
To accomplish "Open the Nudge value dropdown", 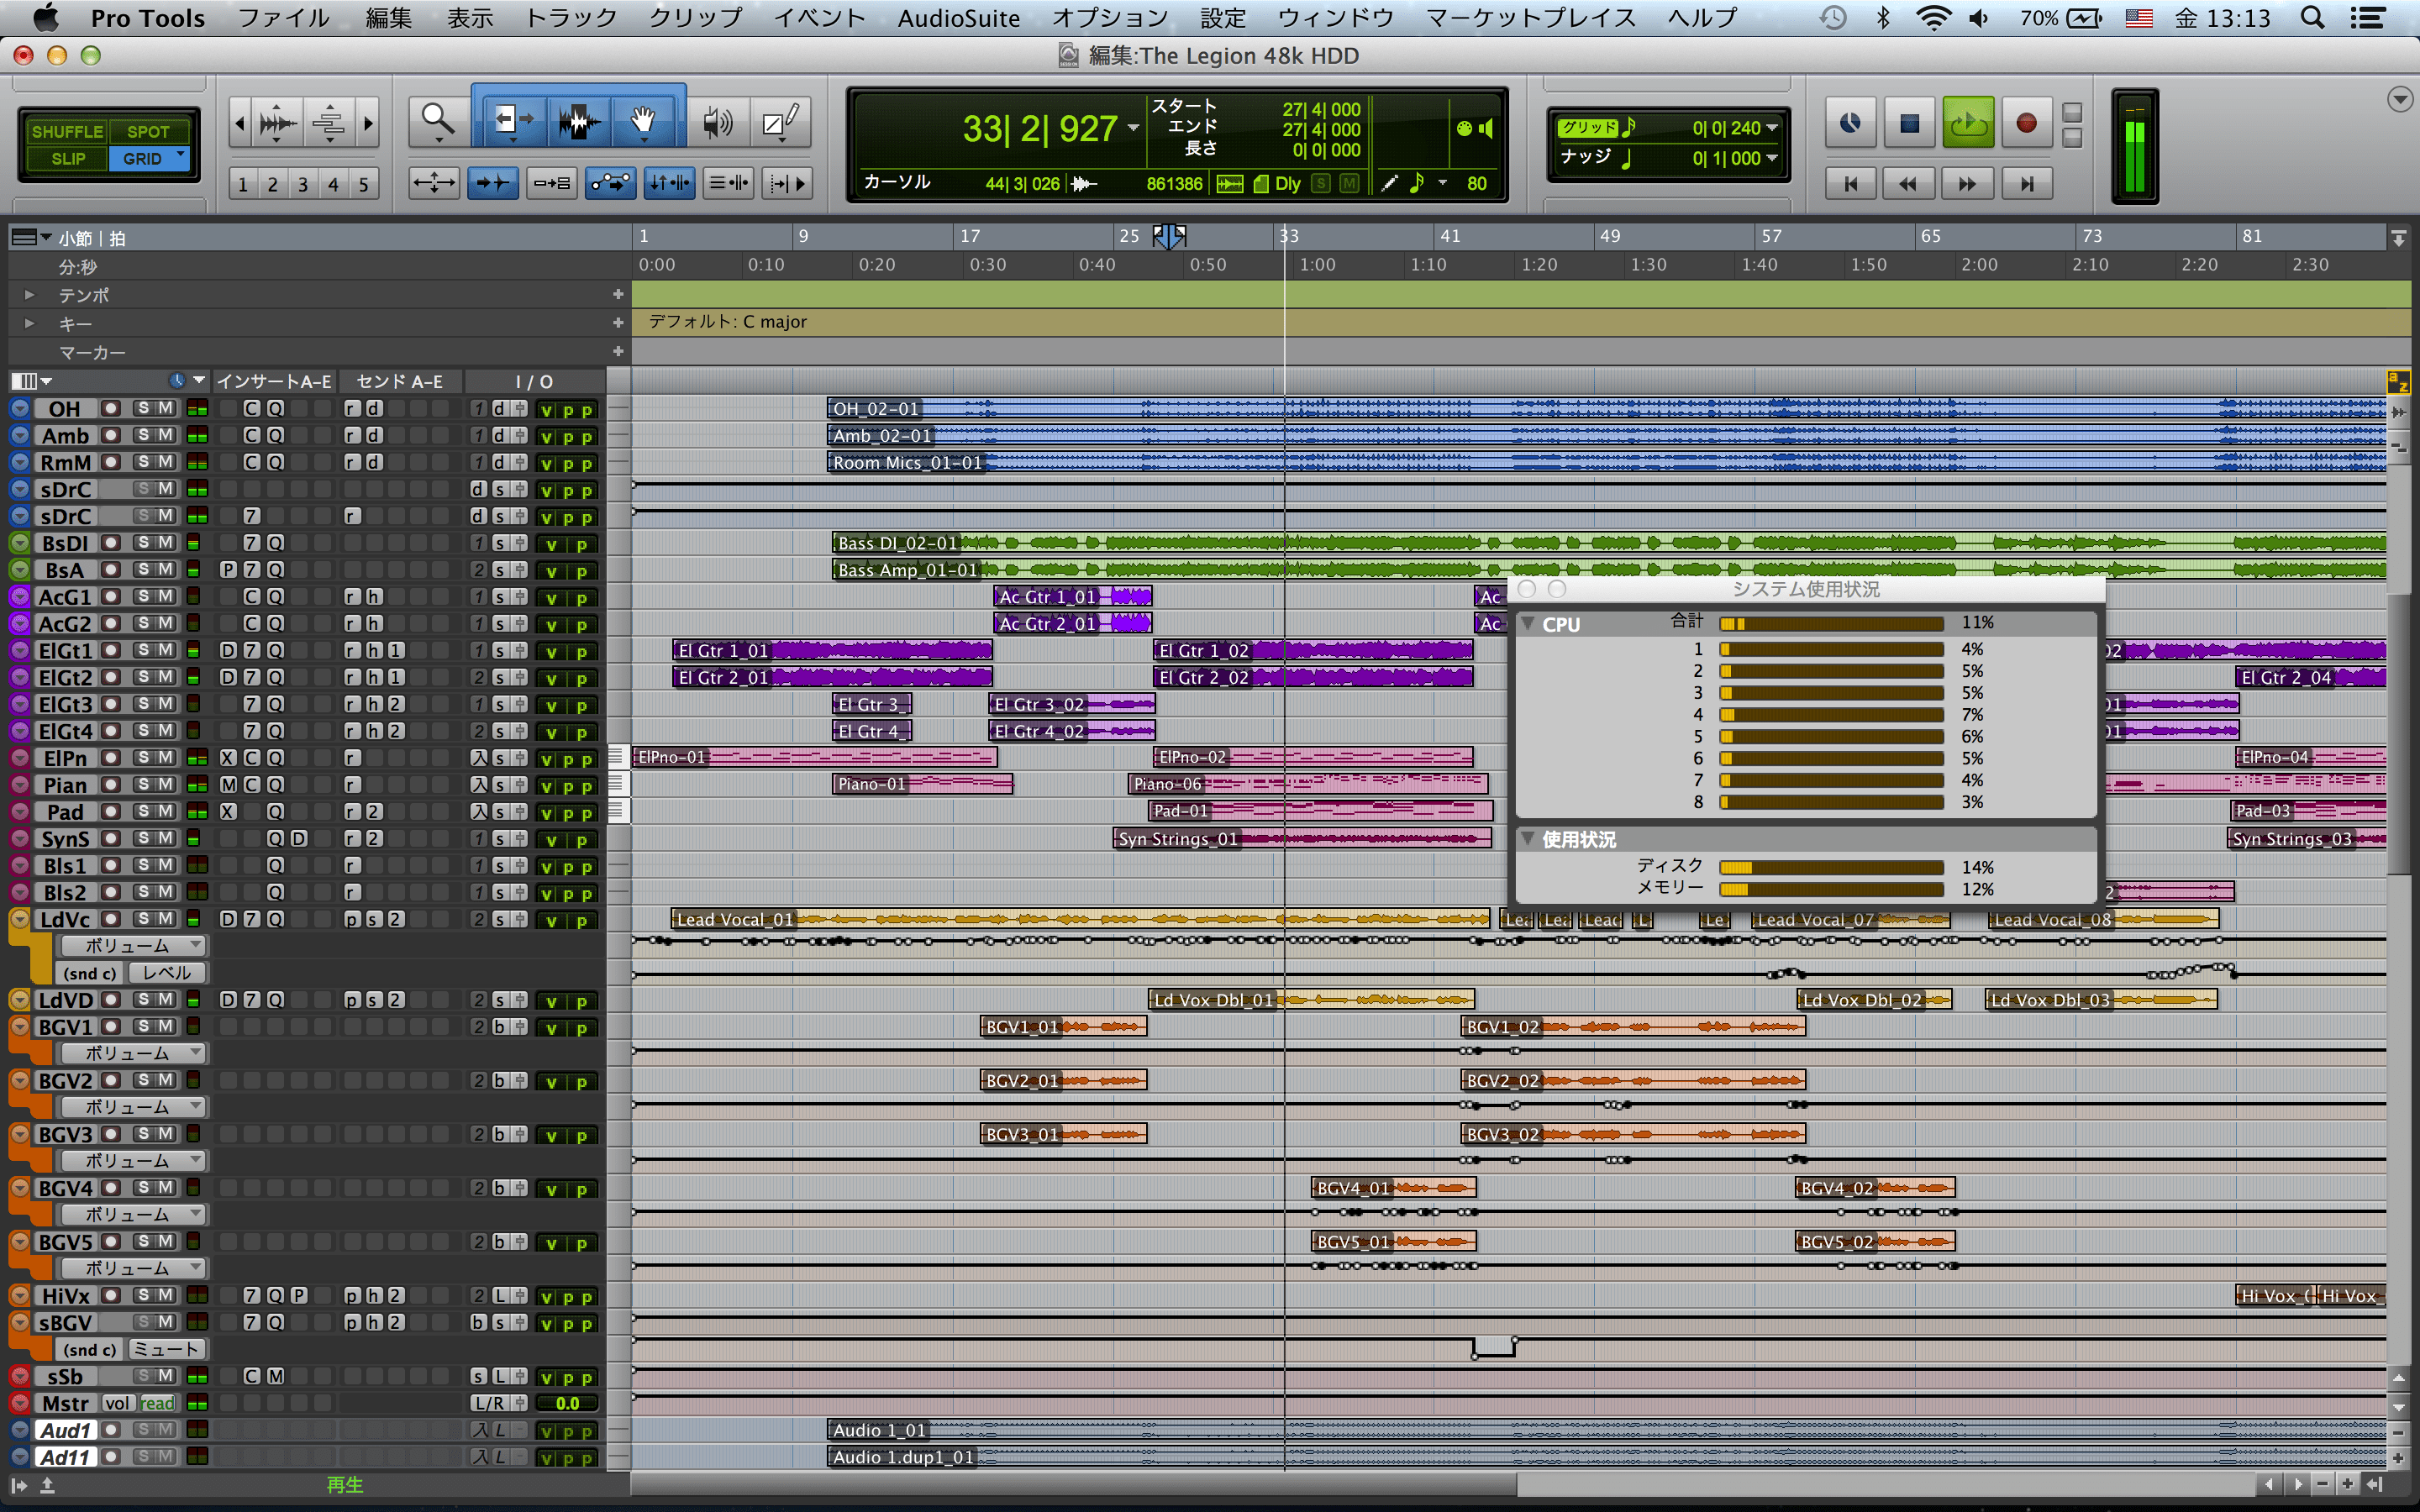I will [x=1772, y=158].
